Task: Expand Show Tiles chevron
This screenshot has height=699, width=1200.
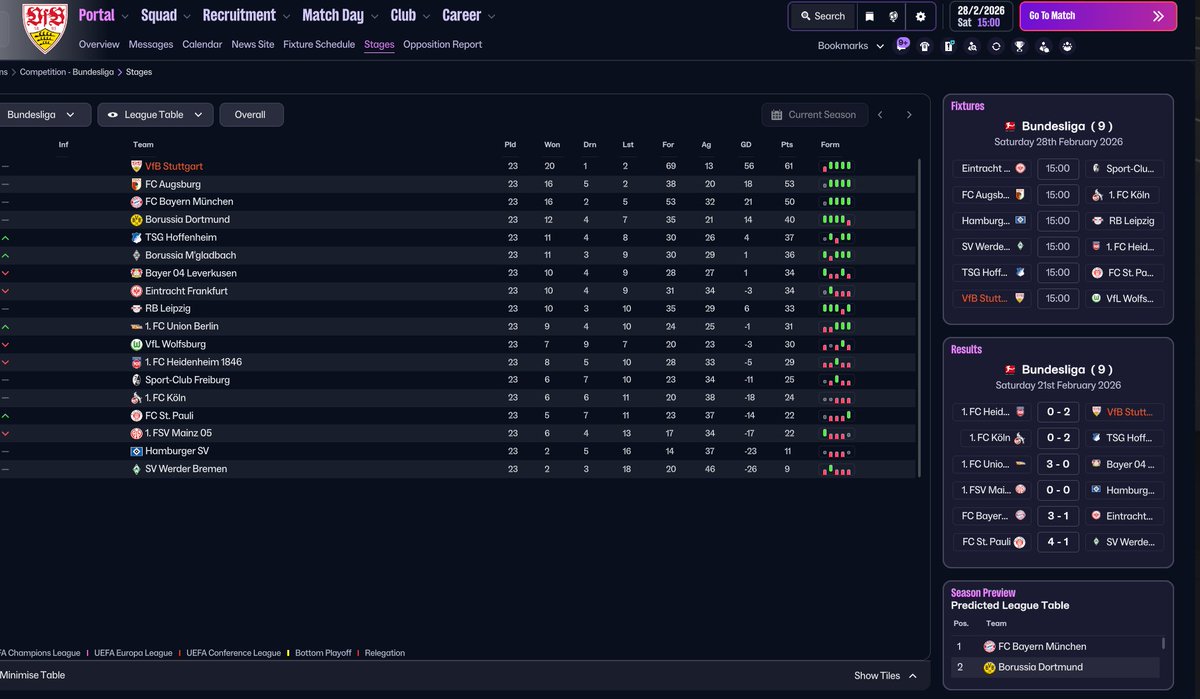Action: click(912, 676)
